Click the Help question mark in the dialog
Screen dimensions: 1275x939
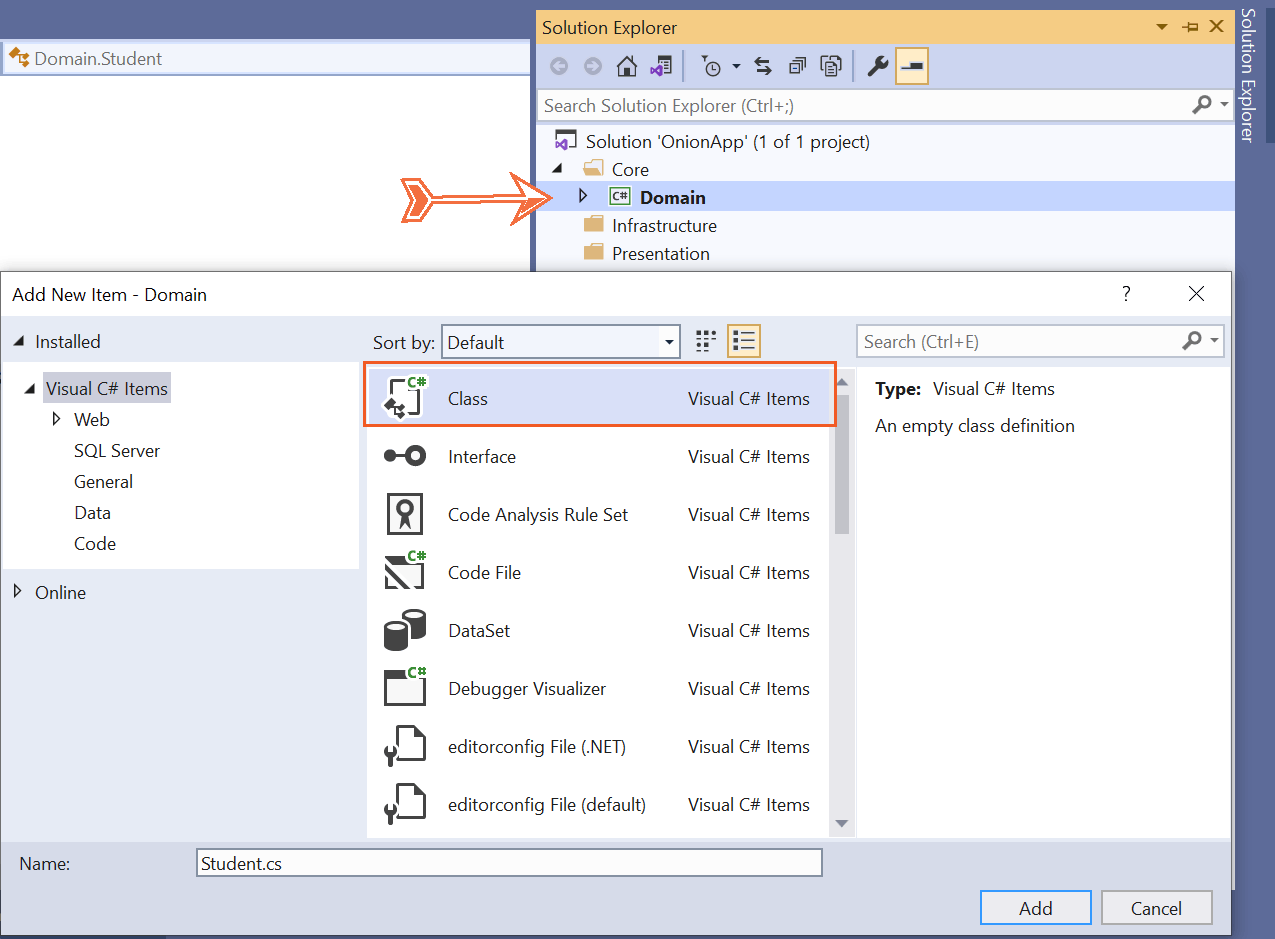pos(1126,293)
